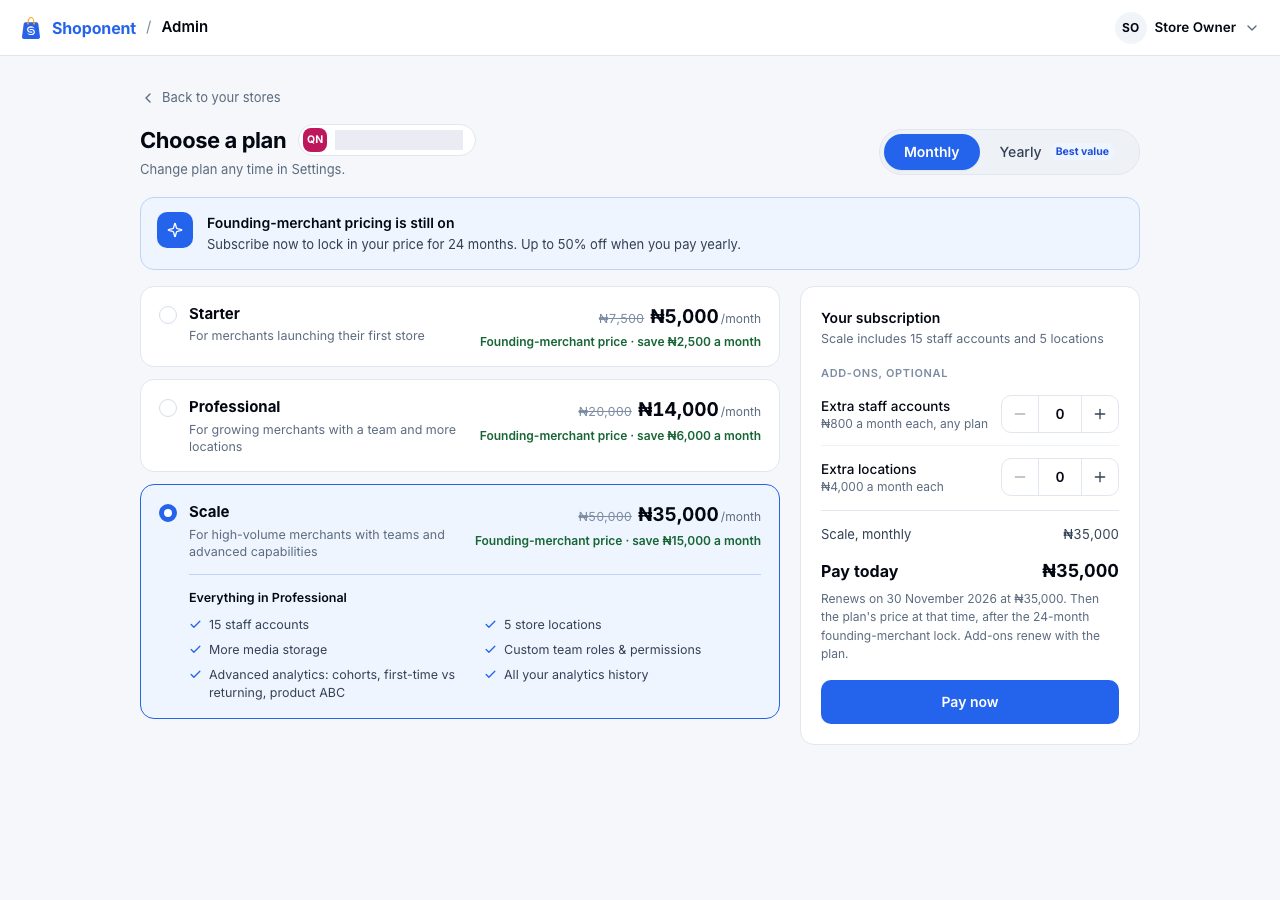
Task: Click the ₦14,000 Professional price
Action: (x=678, y=410)
